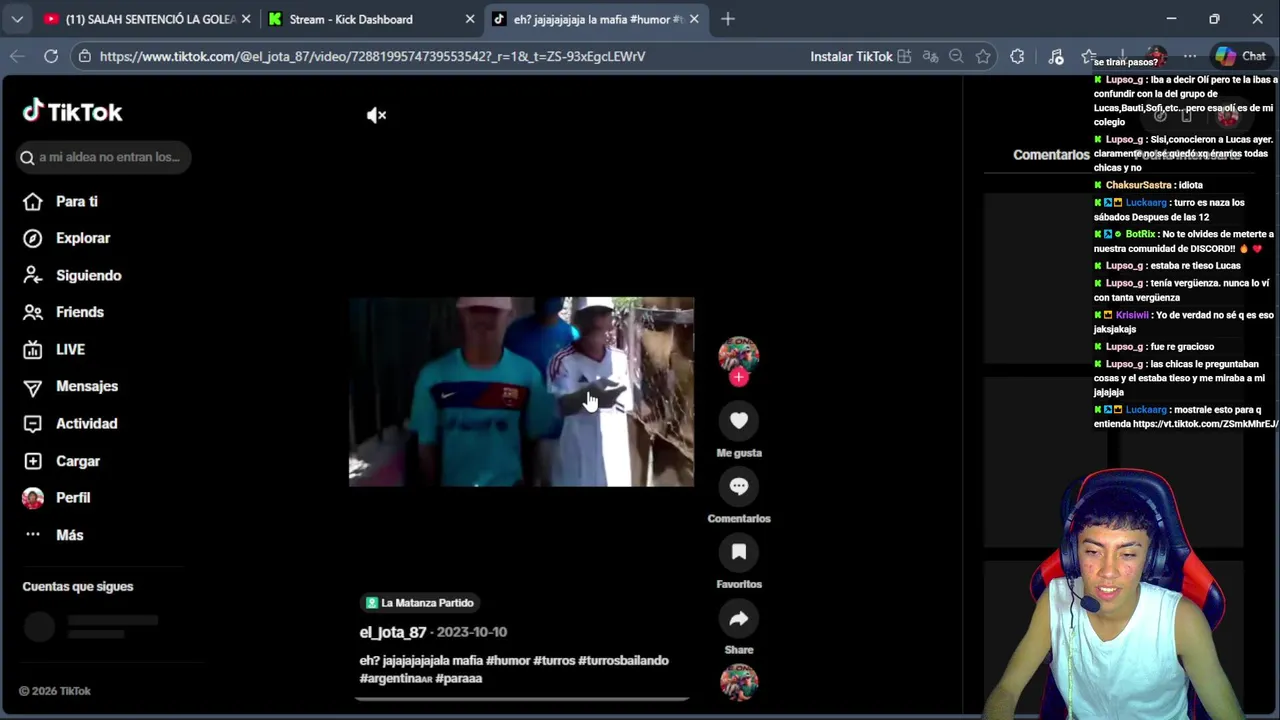1280x720 pixels.
Task: Switch to the Comentarios tab
Action: [x=1051, y=155]
